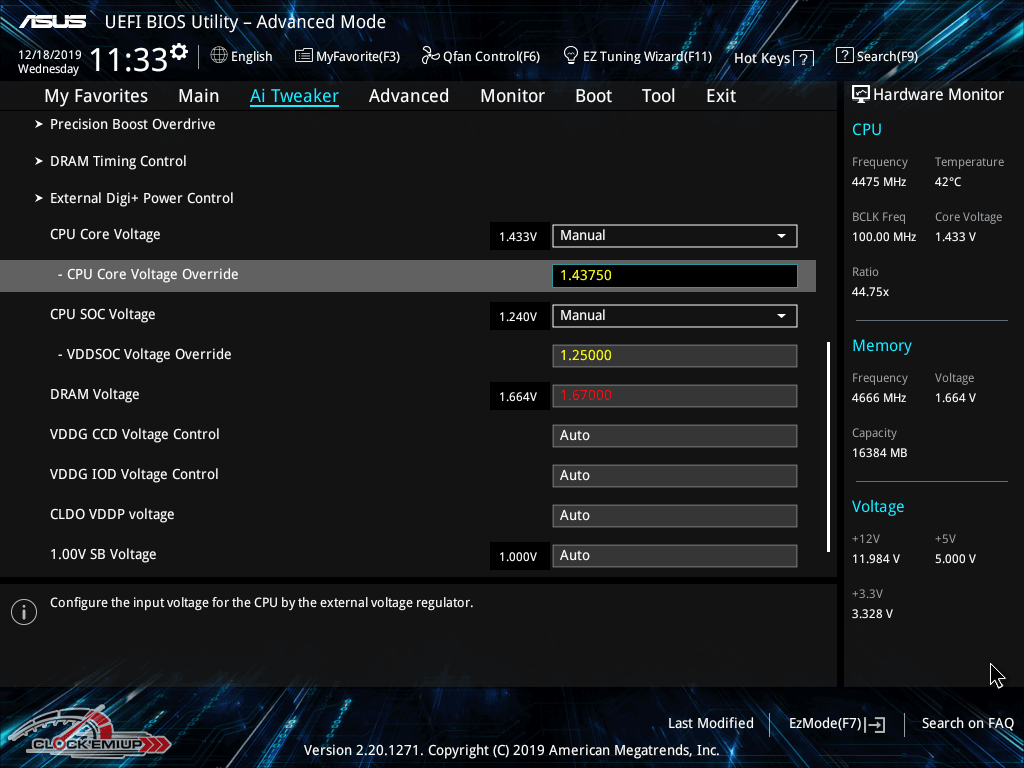Click the vertical scrollbar in settings list
Viewport: 1024px width, 768px height.
tap(828, 446)
